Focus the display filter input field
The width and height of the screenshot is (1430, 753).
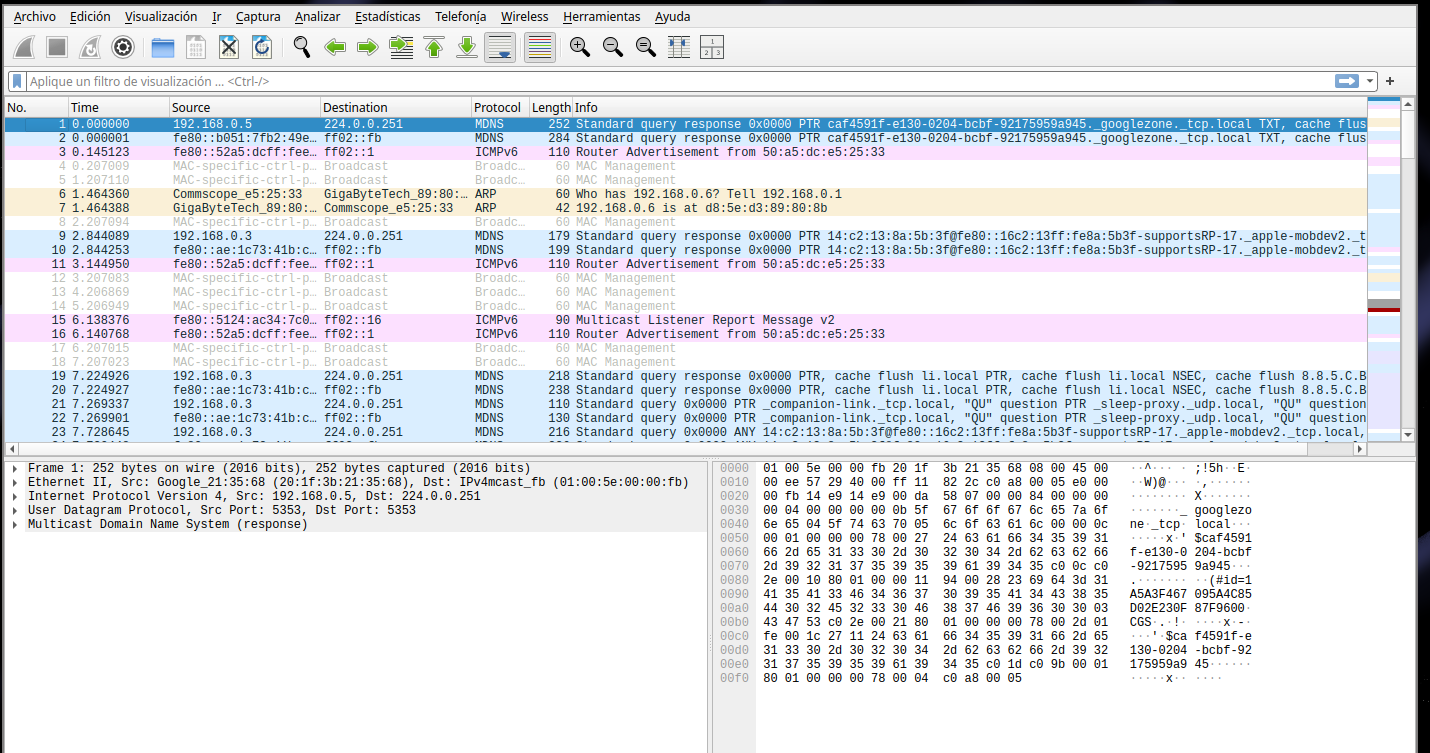click(x=680, y=81)
